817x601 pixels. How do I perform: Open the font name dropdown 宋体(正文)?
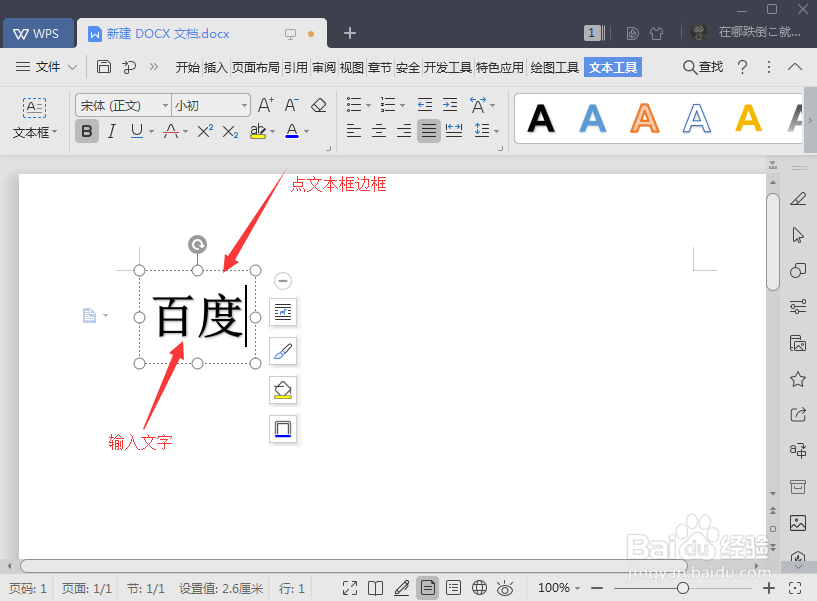click(x=122, y=104)
